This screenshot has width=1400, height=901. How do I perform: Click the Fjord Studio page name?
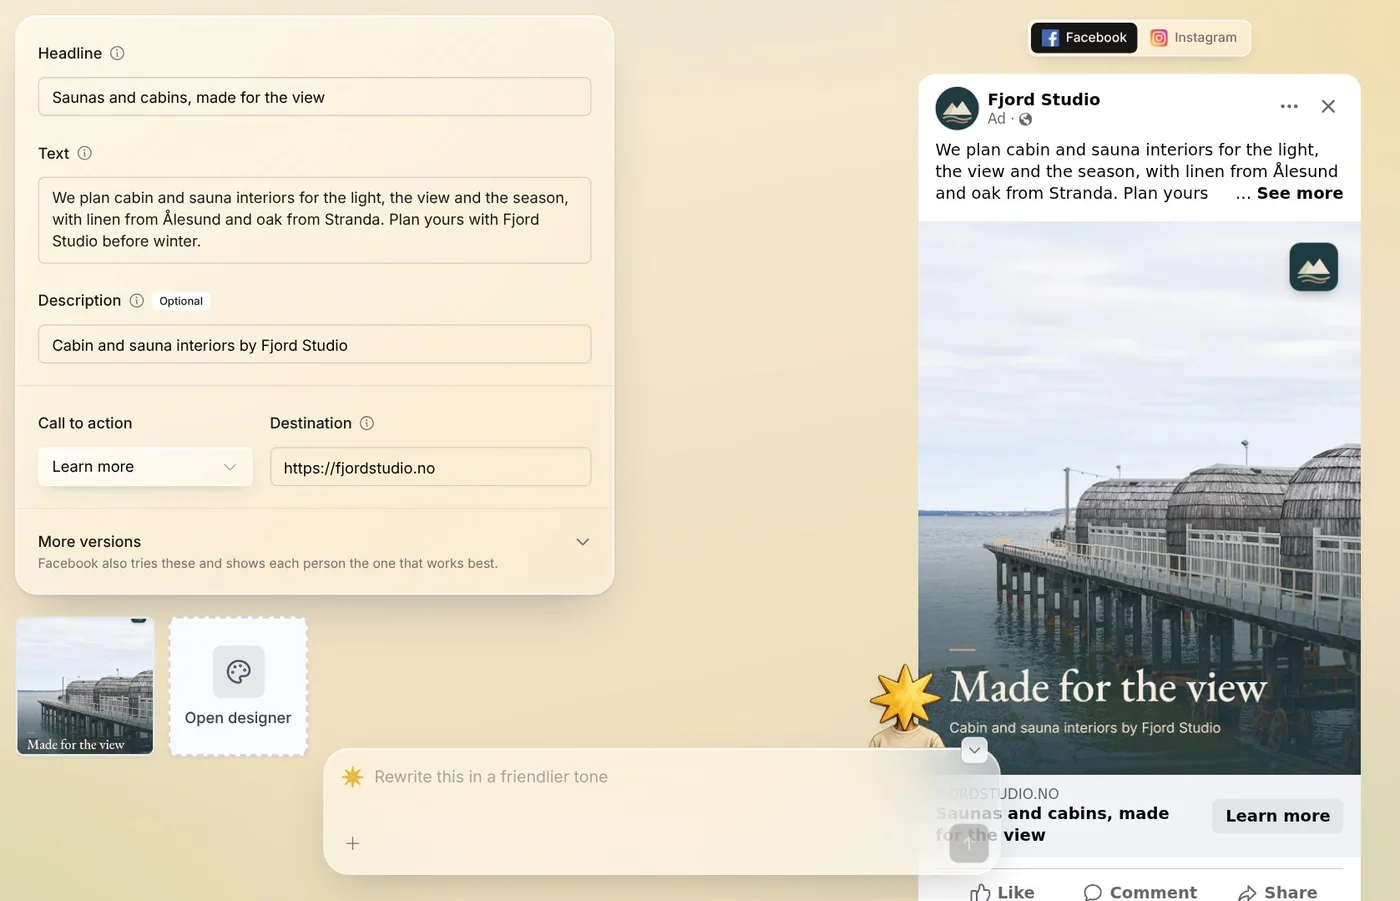click(x=1044, y=99)
